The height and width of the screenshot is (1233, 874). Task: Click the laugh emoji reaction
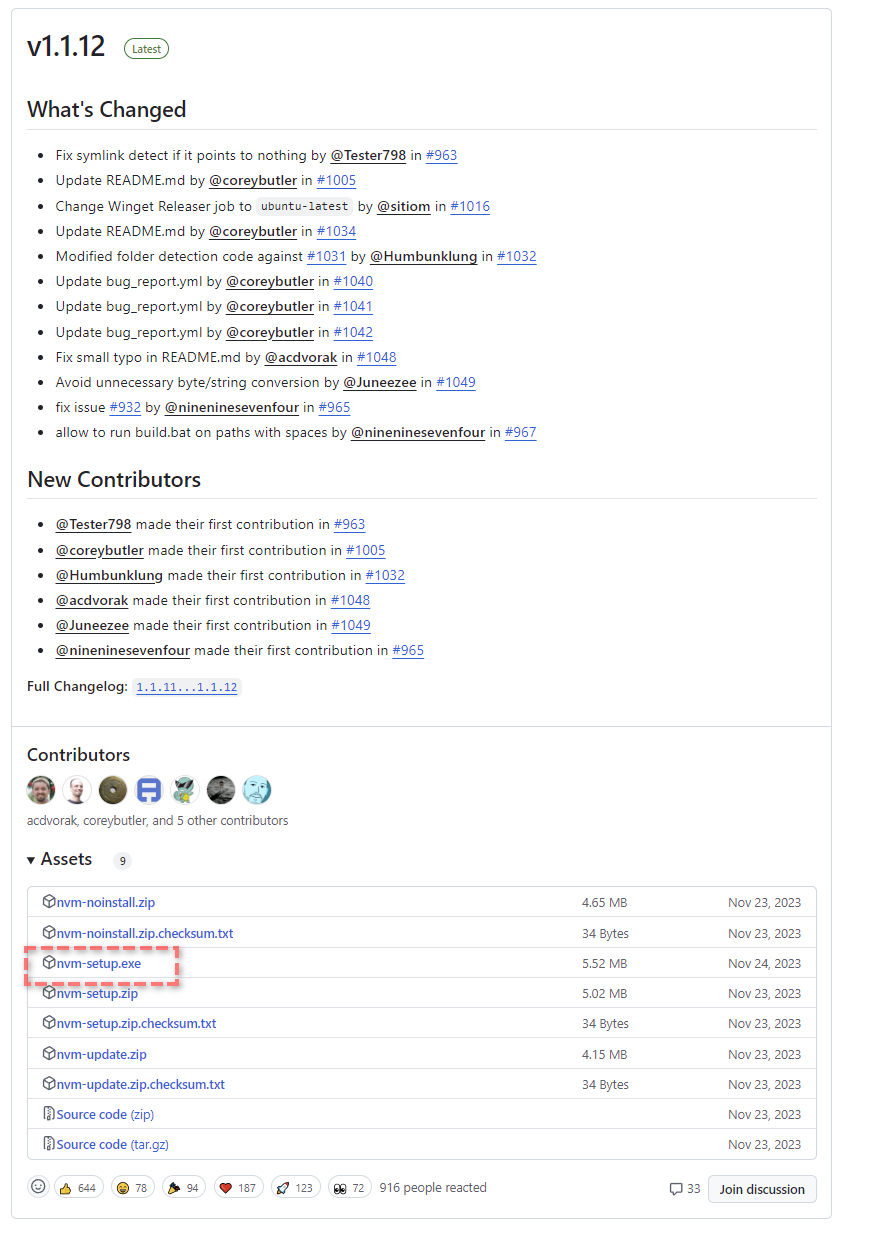click(x=131, y=1188)
